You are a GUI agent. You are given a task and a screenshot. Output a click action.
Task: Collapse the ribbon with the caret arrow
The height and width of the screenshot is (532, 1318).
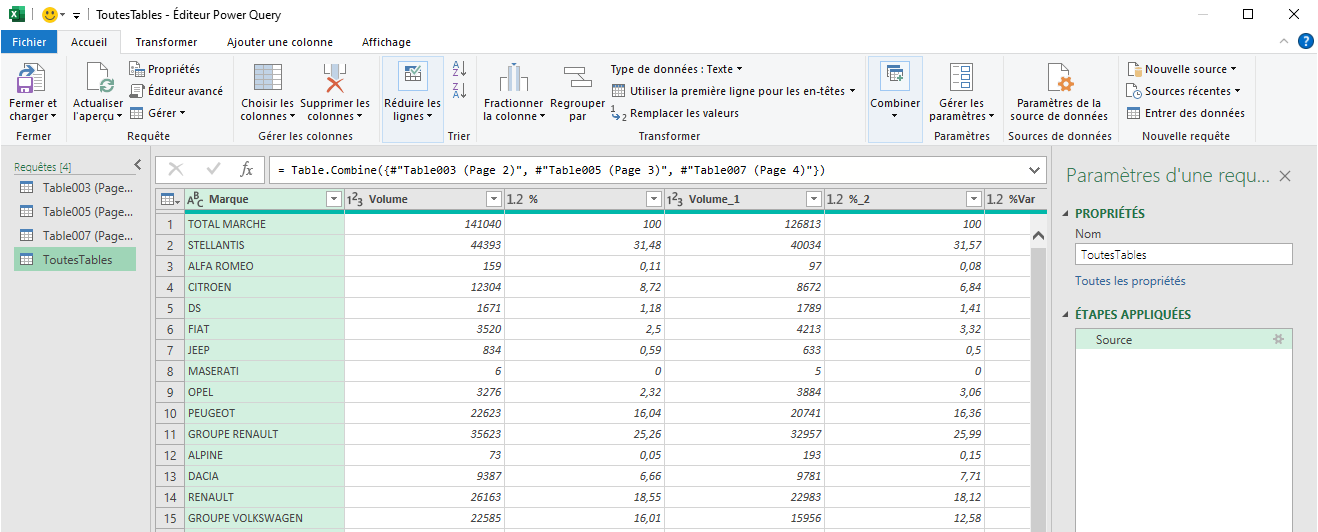1285,41
